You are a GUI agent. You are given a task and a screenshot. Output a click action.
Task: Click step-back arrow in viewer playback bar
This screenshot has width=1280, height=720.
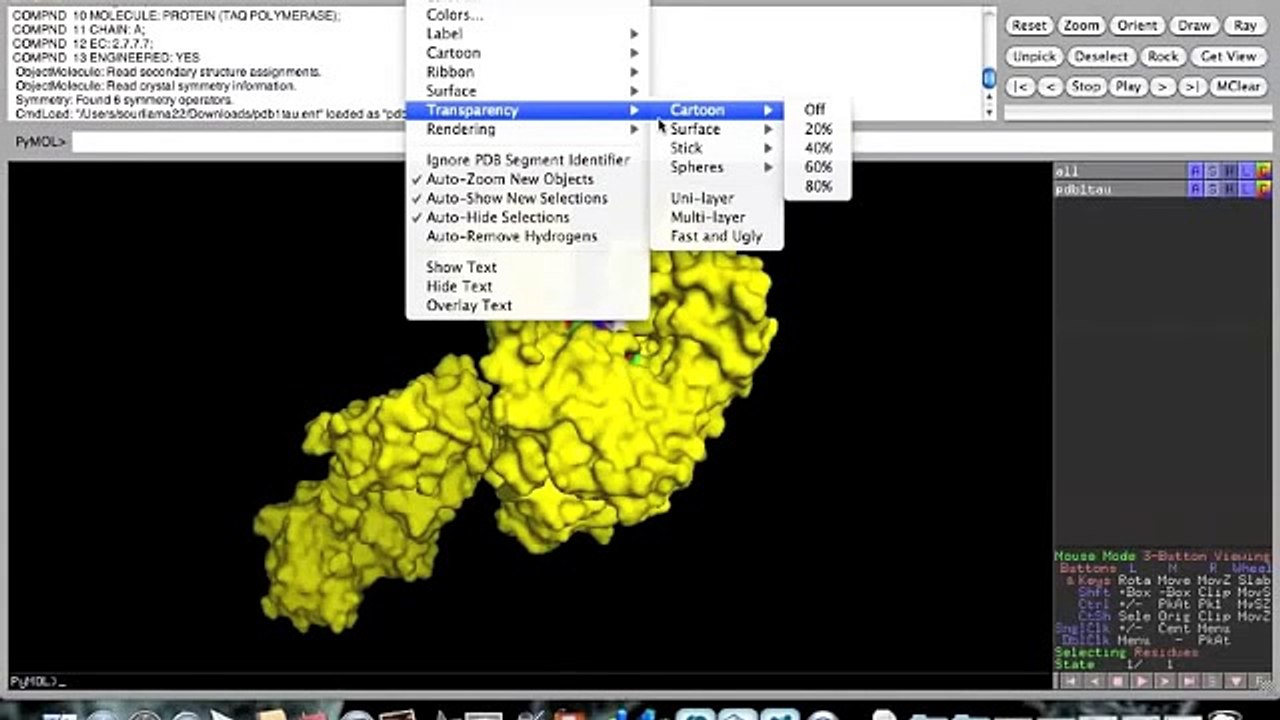(x=1094, y=681)
